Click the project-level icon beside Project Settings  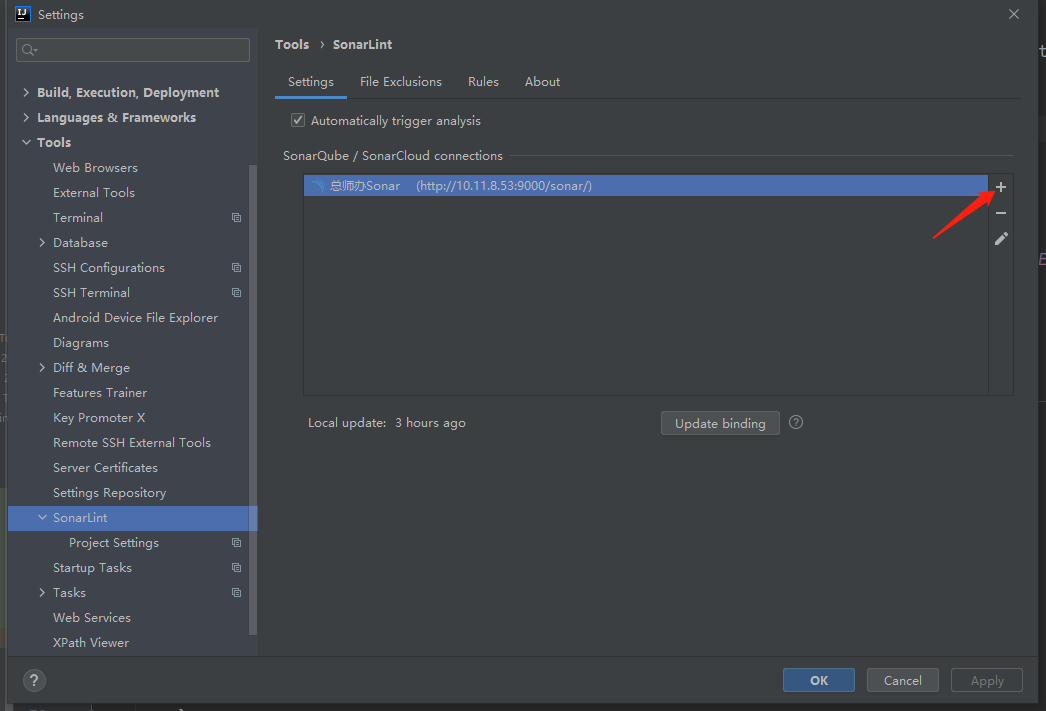point(236,543)
